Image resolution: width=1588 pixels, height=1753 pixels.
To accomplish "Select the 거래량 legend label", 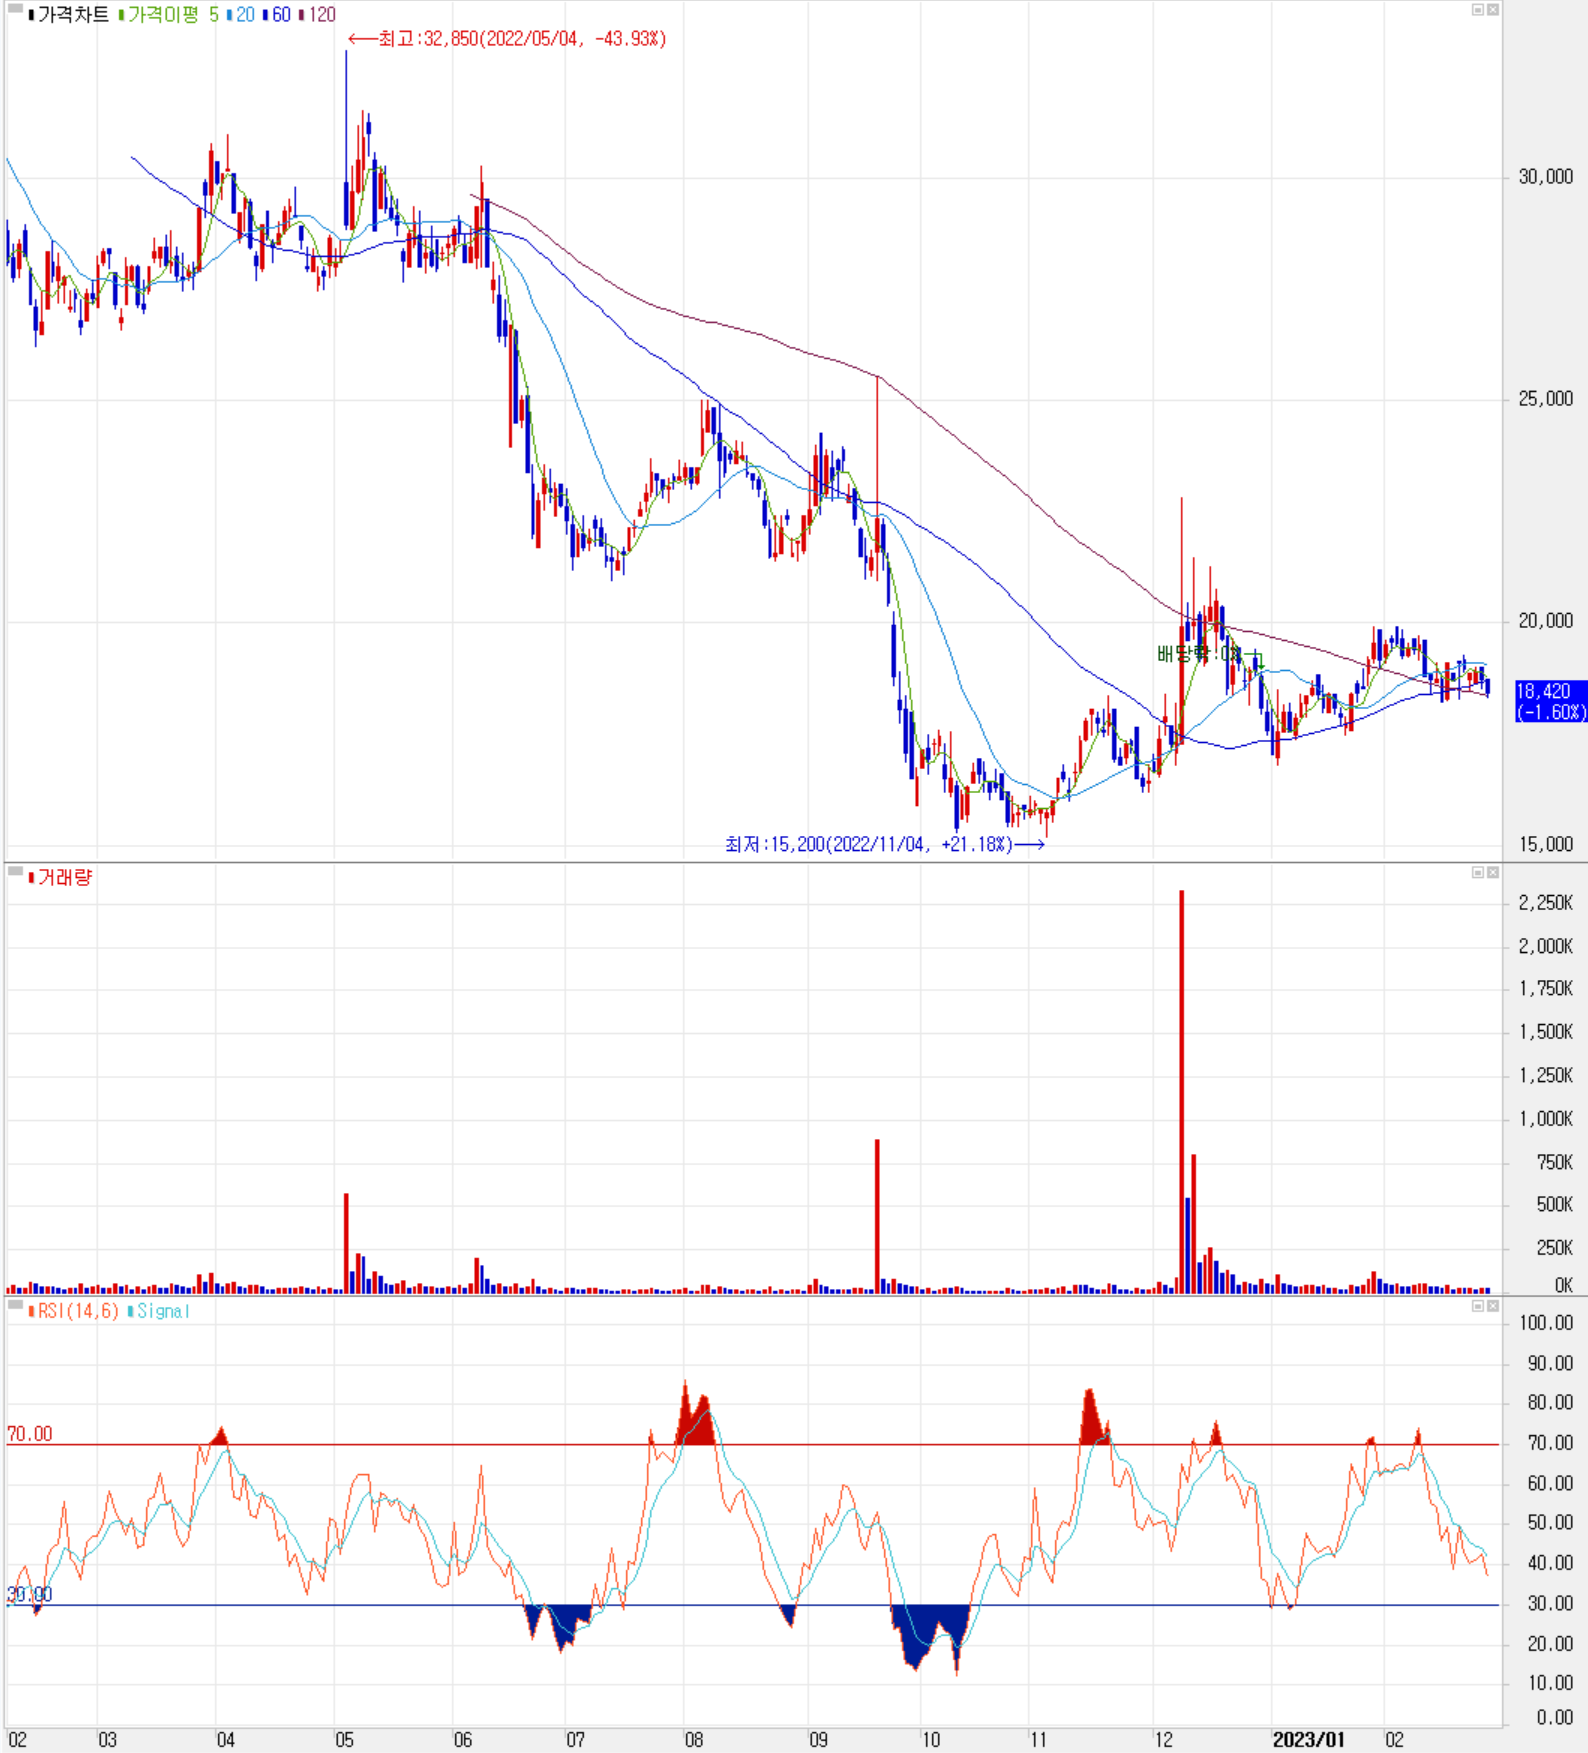I will 61,878.
